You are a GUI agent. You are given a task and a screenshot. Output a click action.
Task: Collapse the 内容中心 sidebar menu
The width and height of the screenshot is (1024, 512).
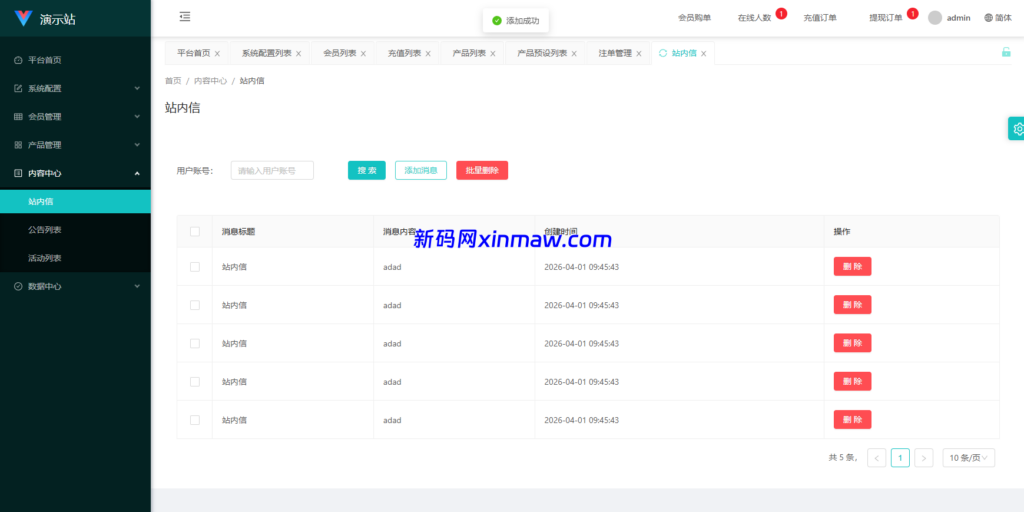click(75, 173)
